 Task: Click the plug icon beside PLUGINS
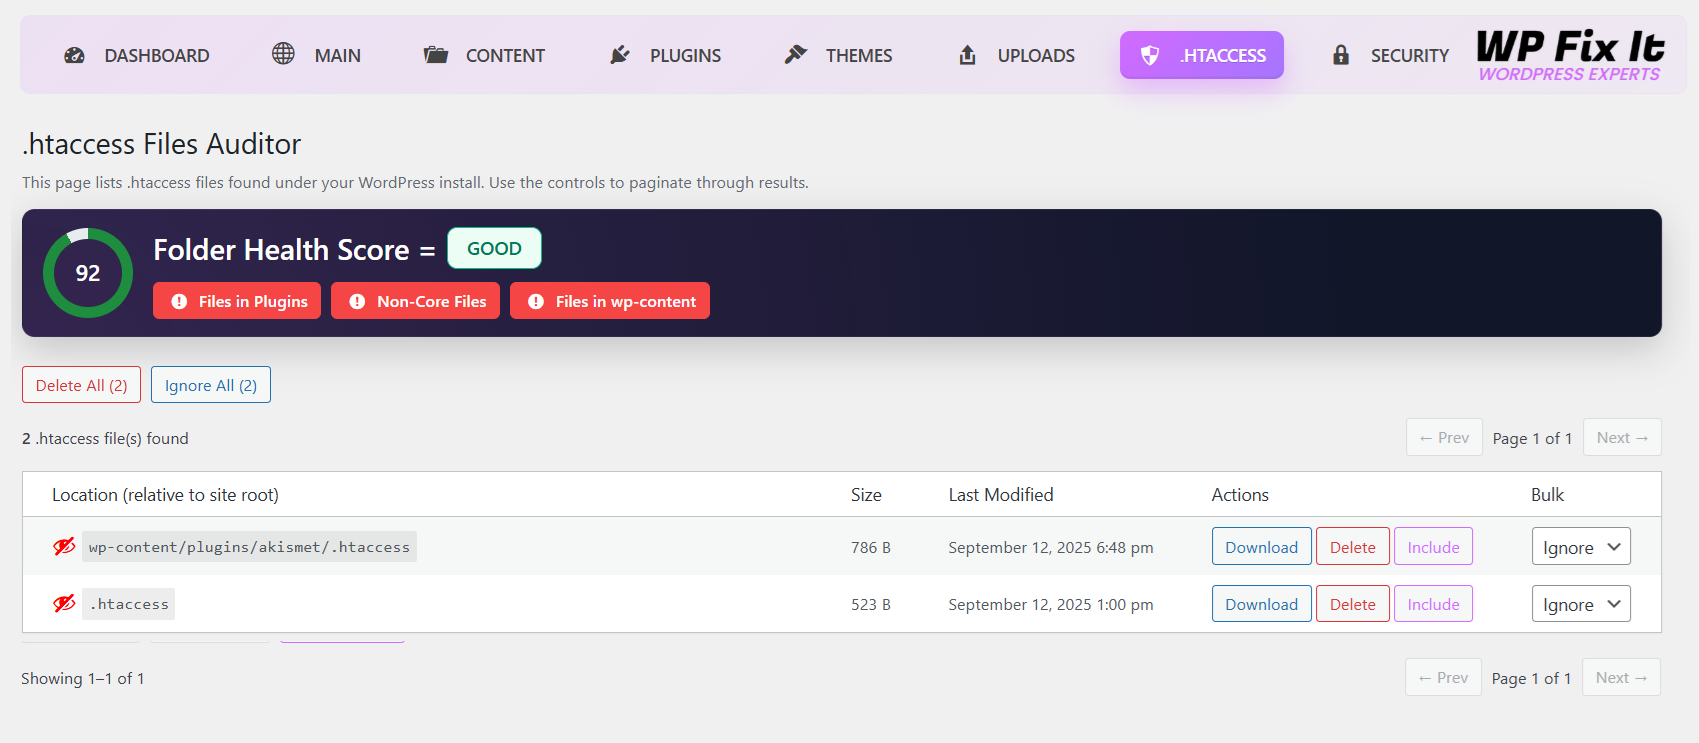pyautogui.click(x=620, y=54)
